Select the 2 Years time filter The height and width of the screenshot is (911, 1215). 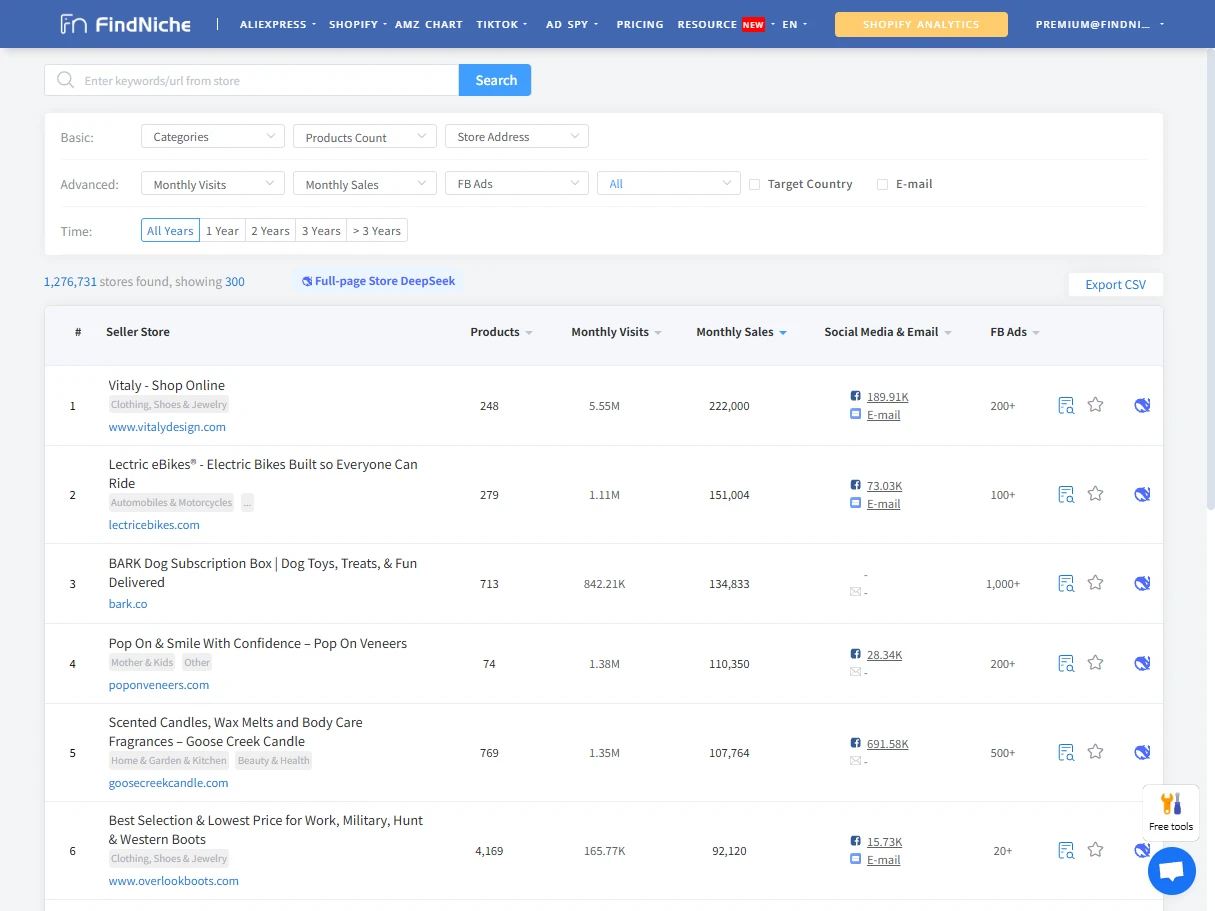[x=270, y=231]
